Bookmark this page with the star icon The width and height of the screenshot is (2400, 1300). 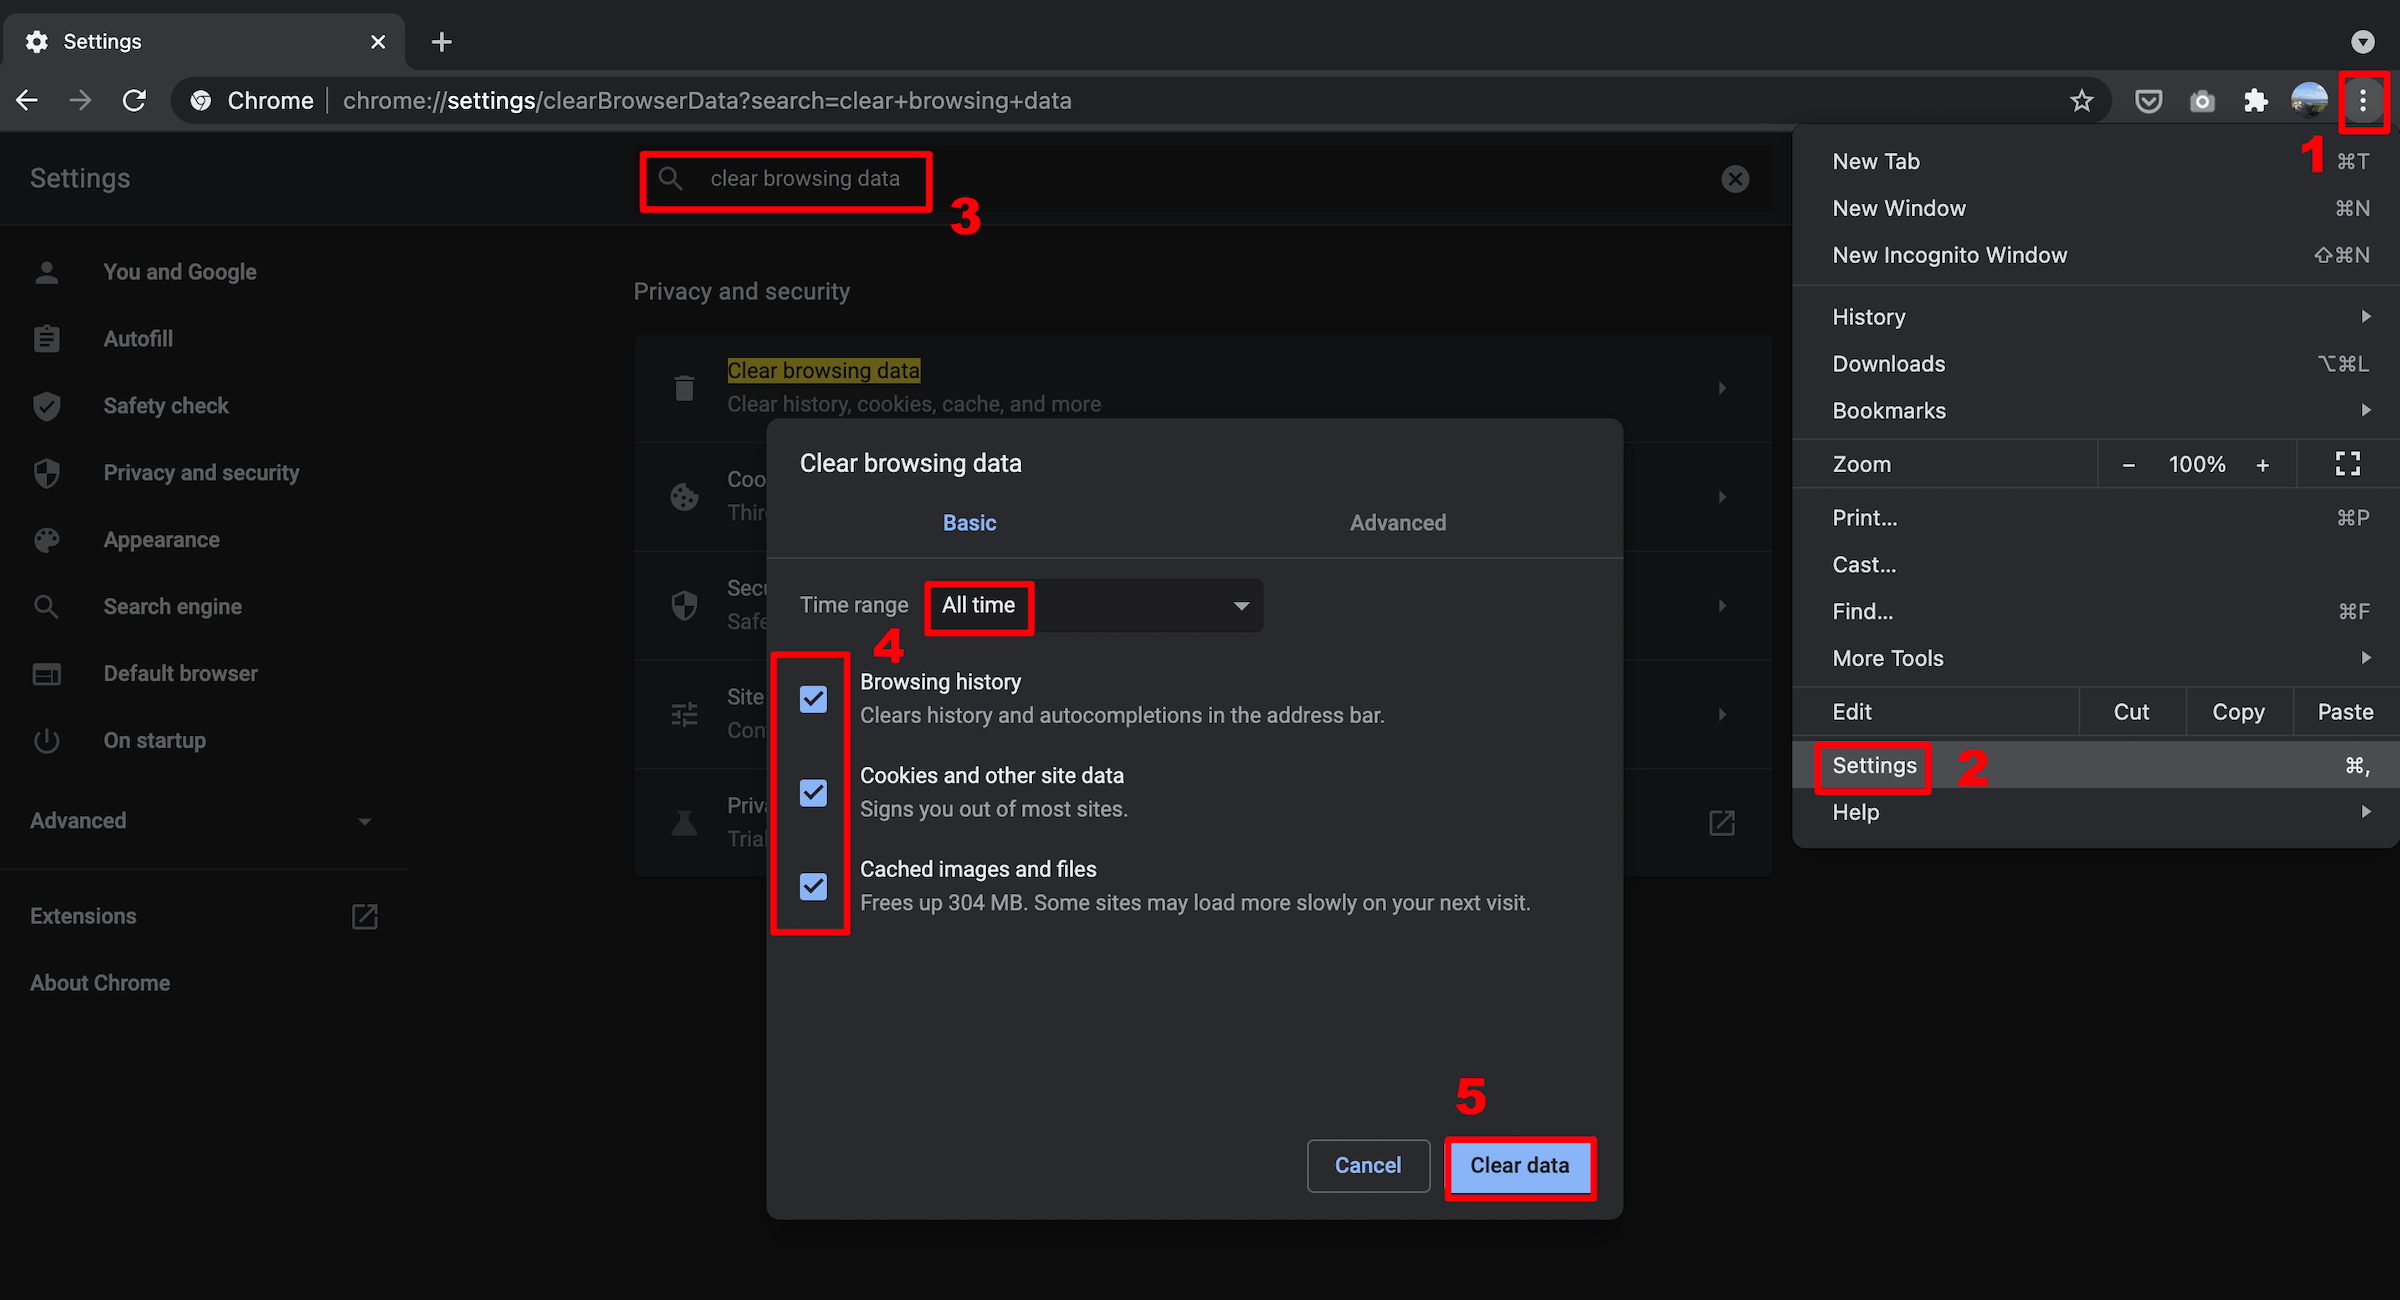point(2082,100)
